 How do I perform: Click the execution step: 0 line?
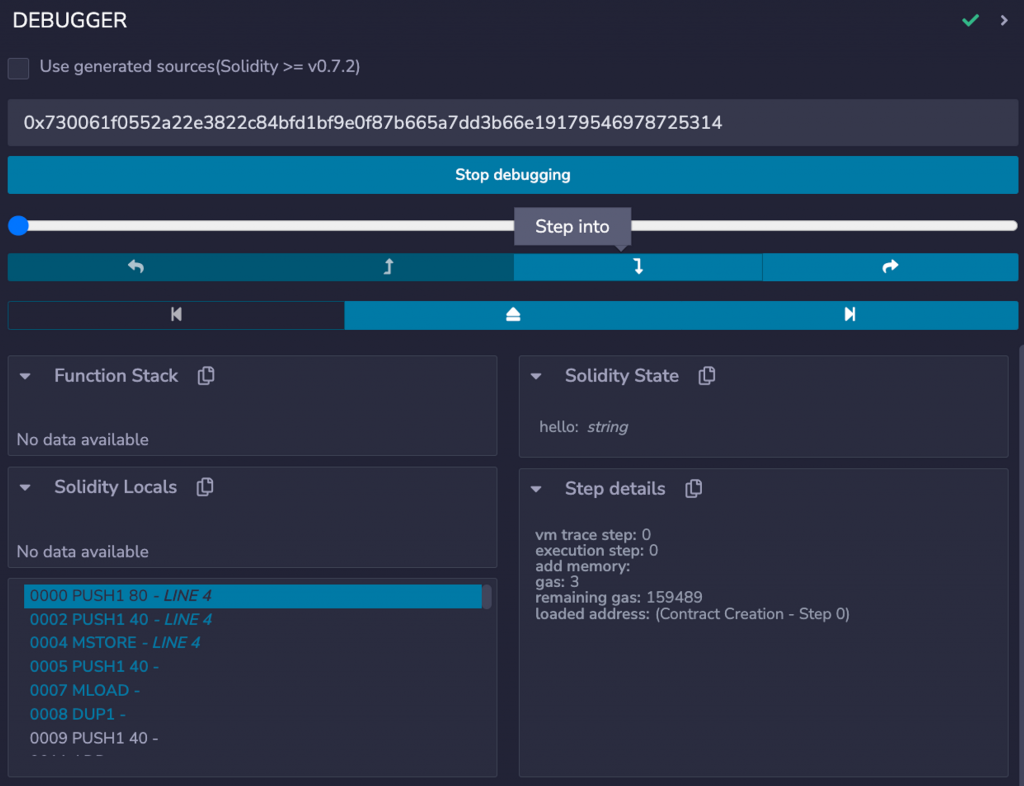point(596,550)
